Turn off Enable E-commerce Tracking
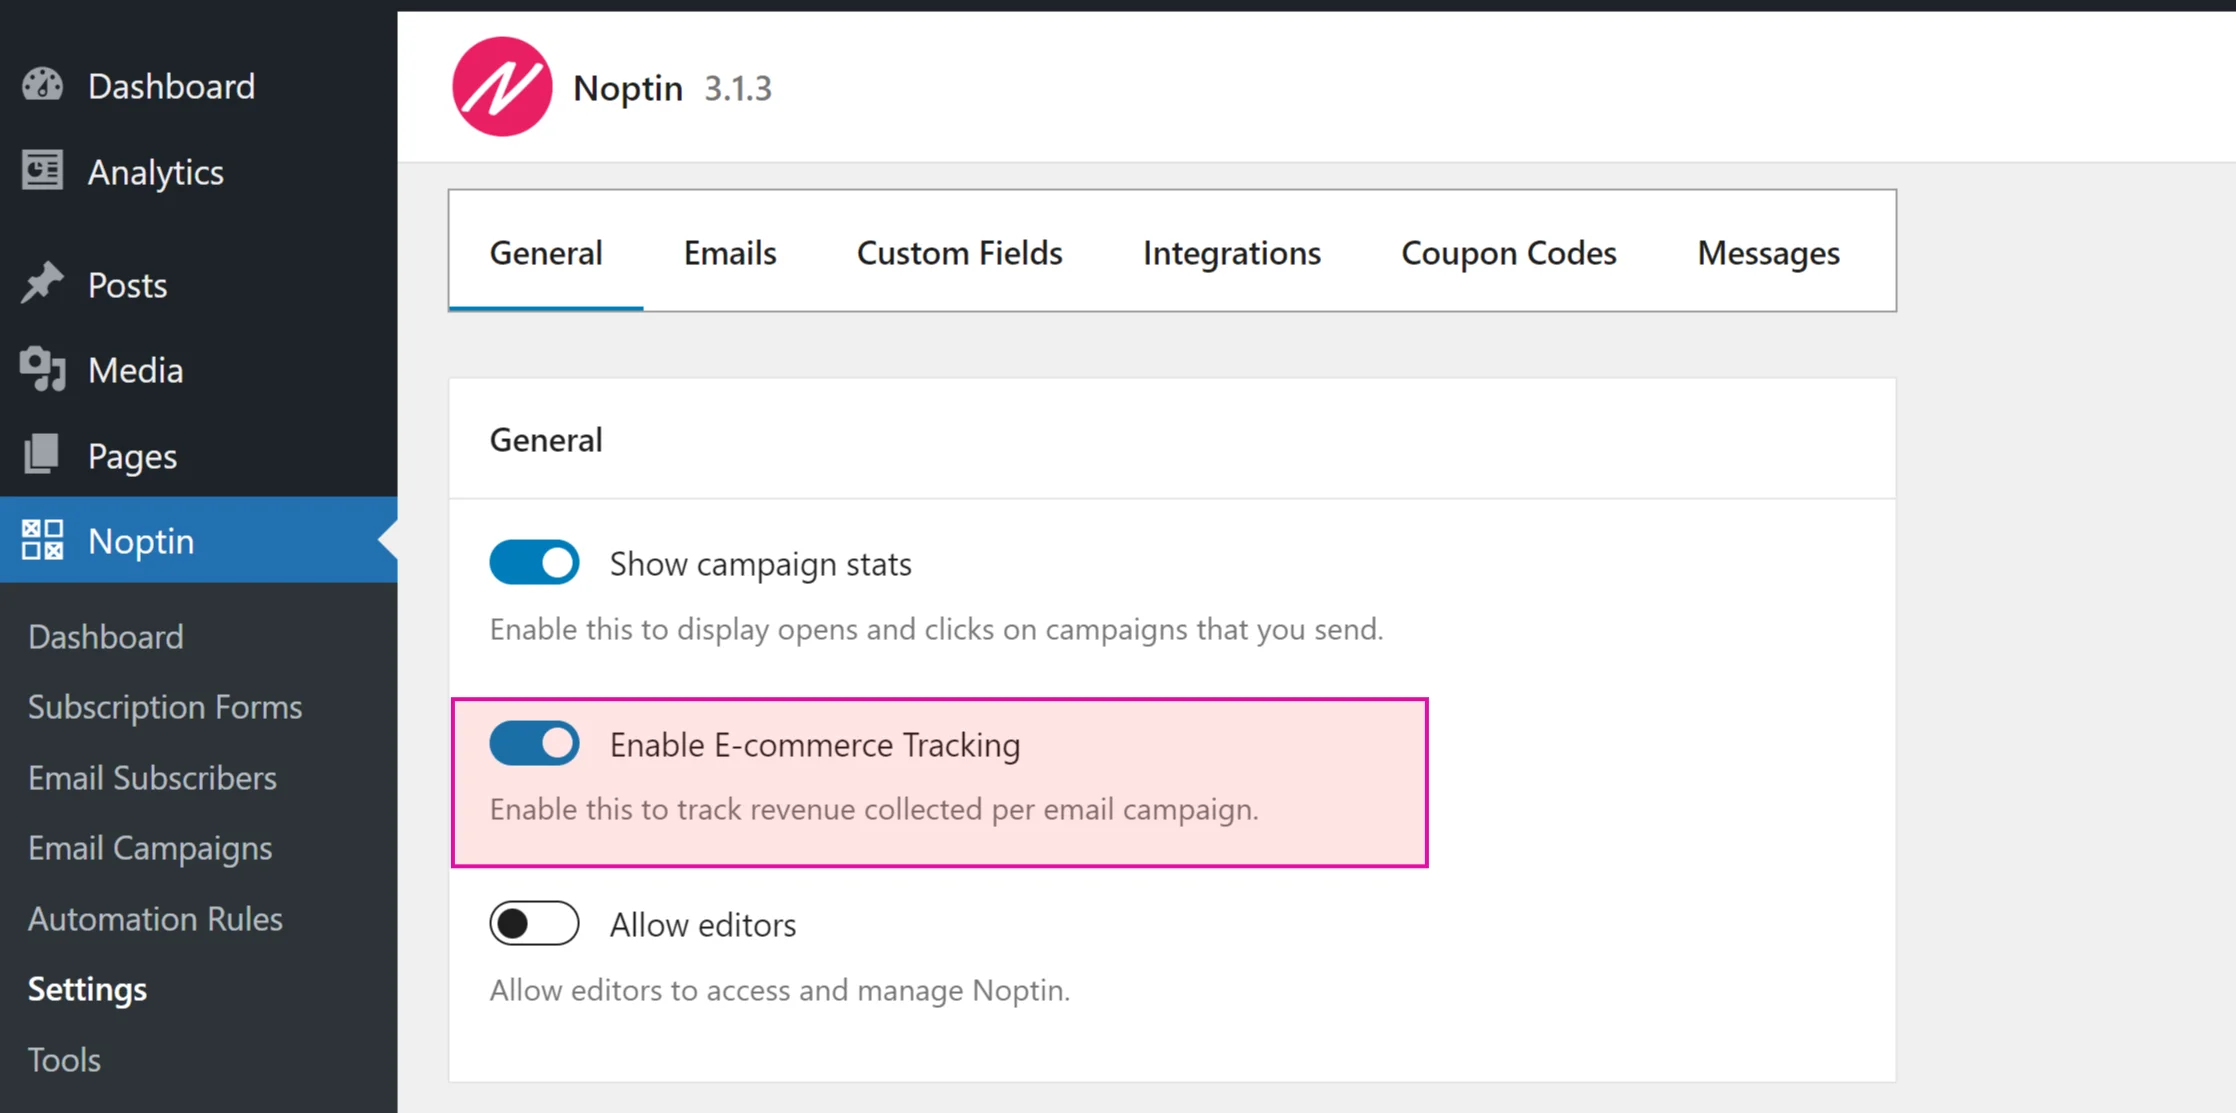Viewport: 2236px width, 1113px height. (x=534, y=743)
